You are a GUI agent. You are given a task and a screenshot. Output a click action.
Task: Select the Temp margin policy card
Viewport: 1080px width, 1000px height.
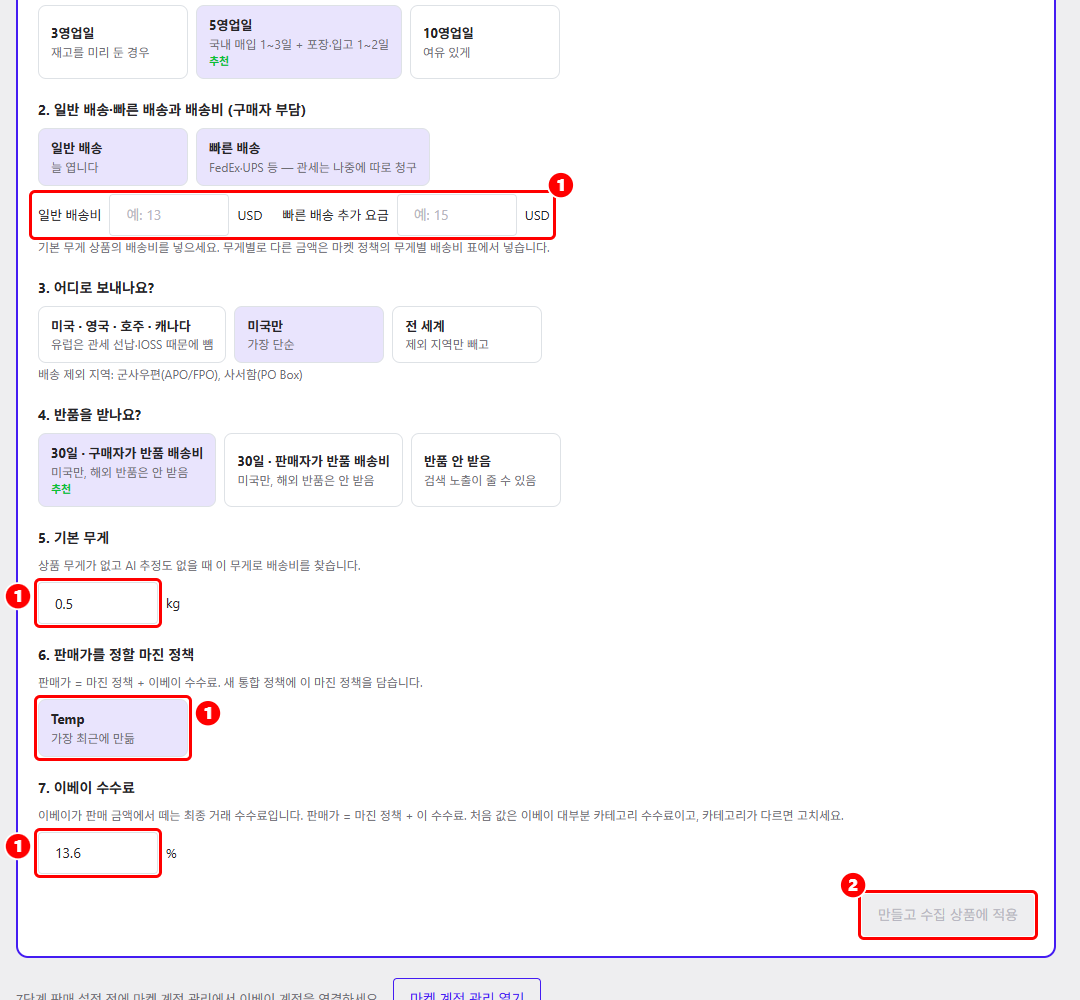tap(113, 728)
